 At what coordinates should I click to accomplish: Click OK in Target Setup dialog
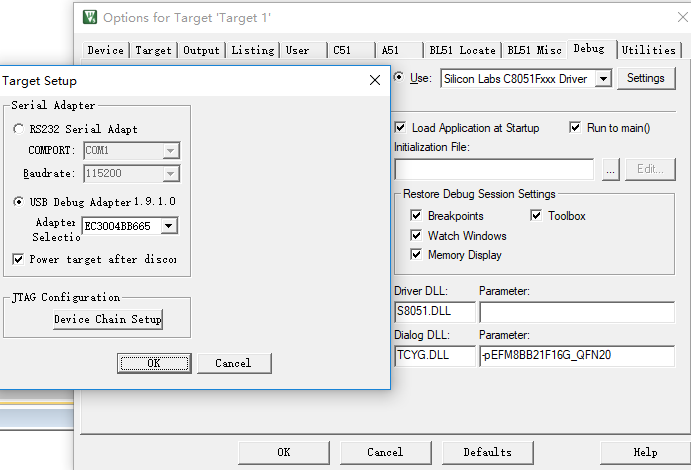click(x=154, y=363)
